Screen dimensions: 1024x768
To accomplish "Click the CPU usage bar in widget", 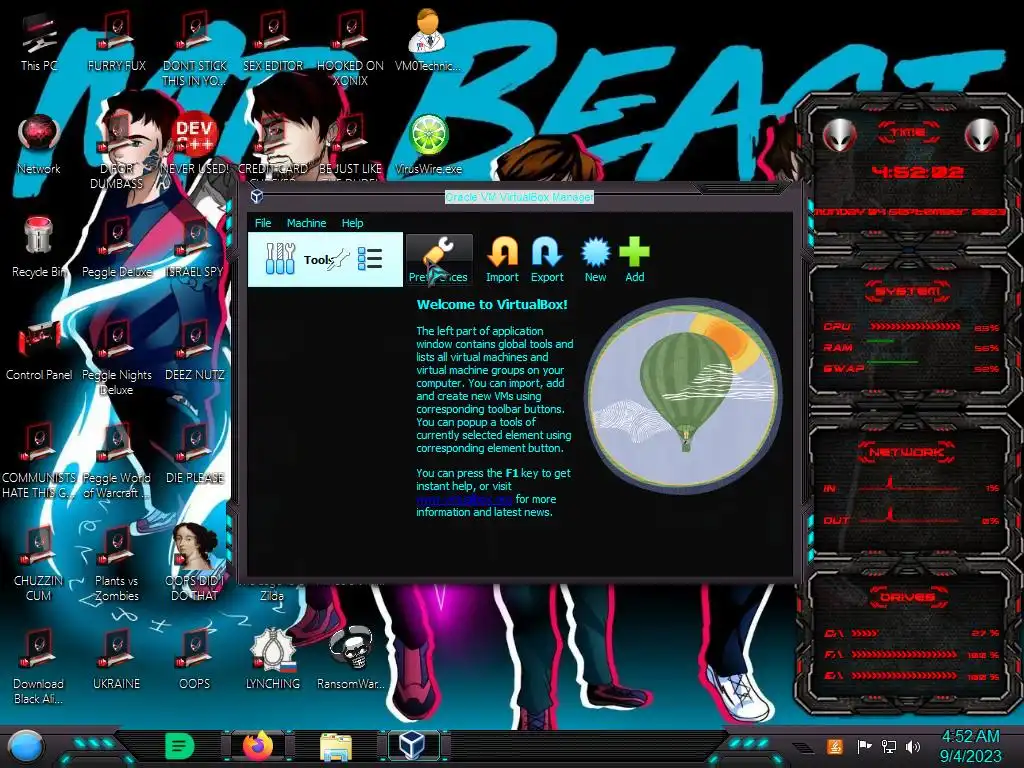I will (x=914, y=326).
